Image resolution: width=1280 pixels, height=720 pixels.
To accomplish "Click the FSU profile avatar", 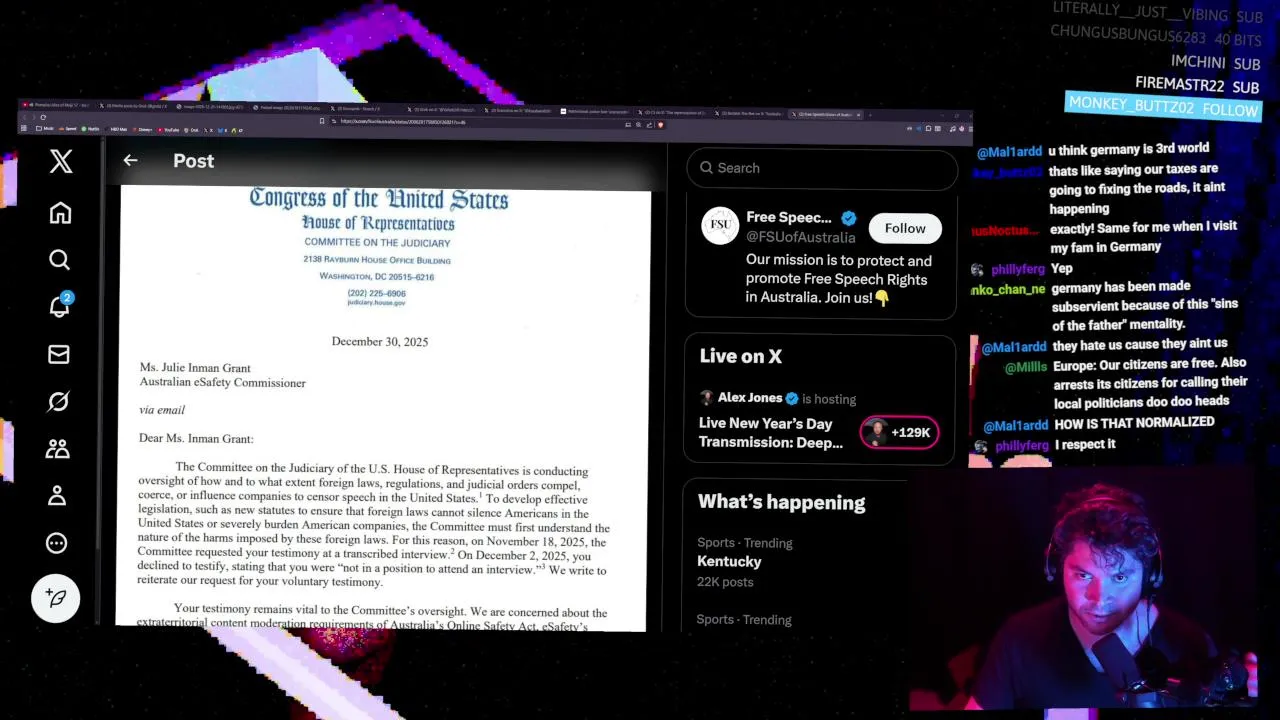I will click(x=720, y=226).
